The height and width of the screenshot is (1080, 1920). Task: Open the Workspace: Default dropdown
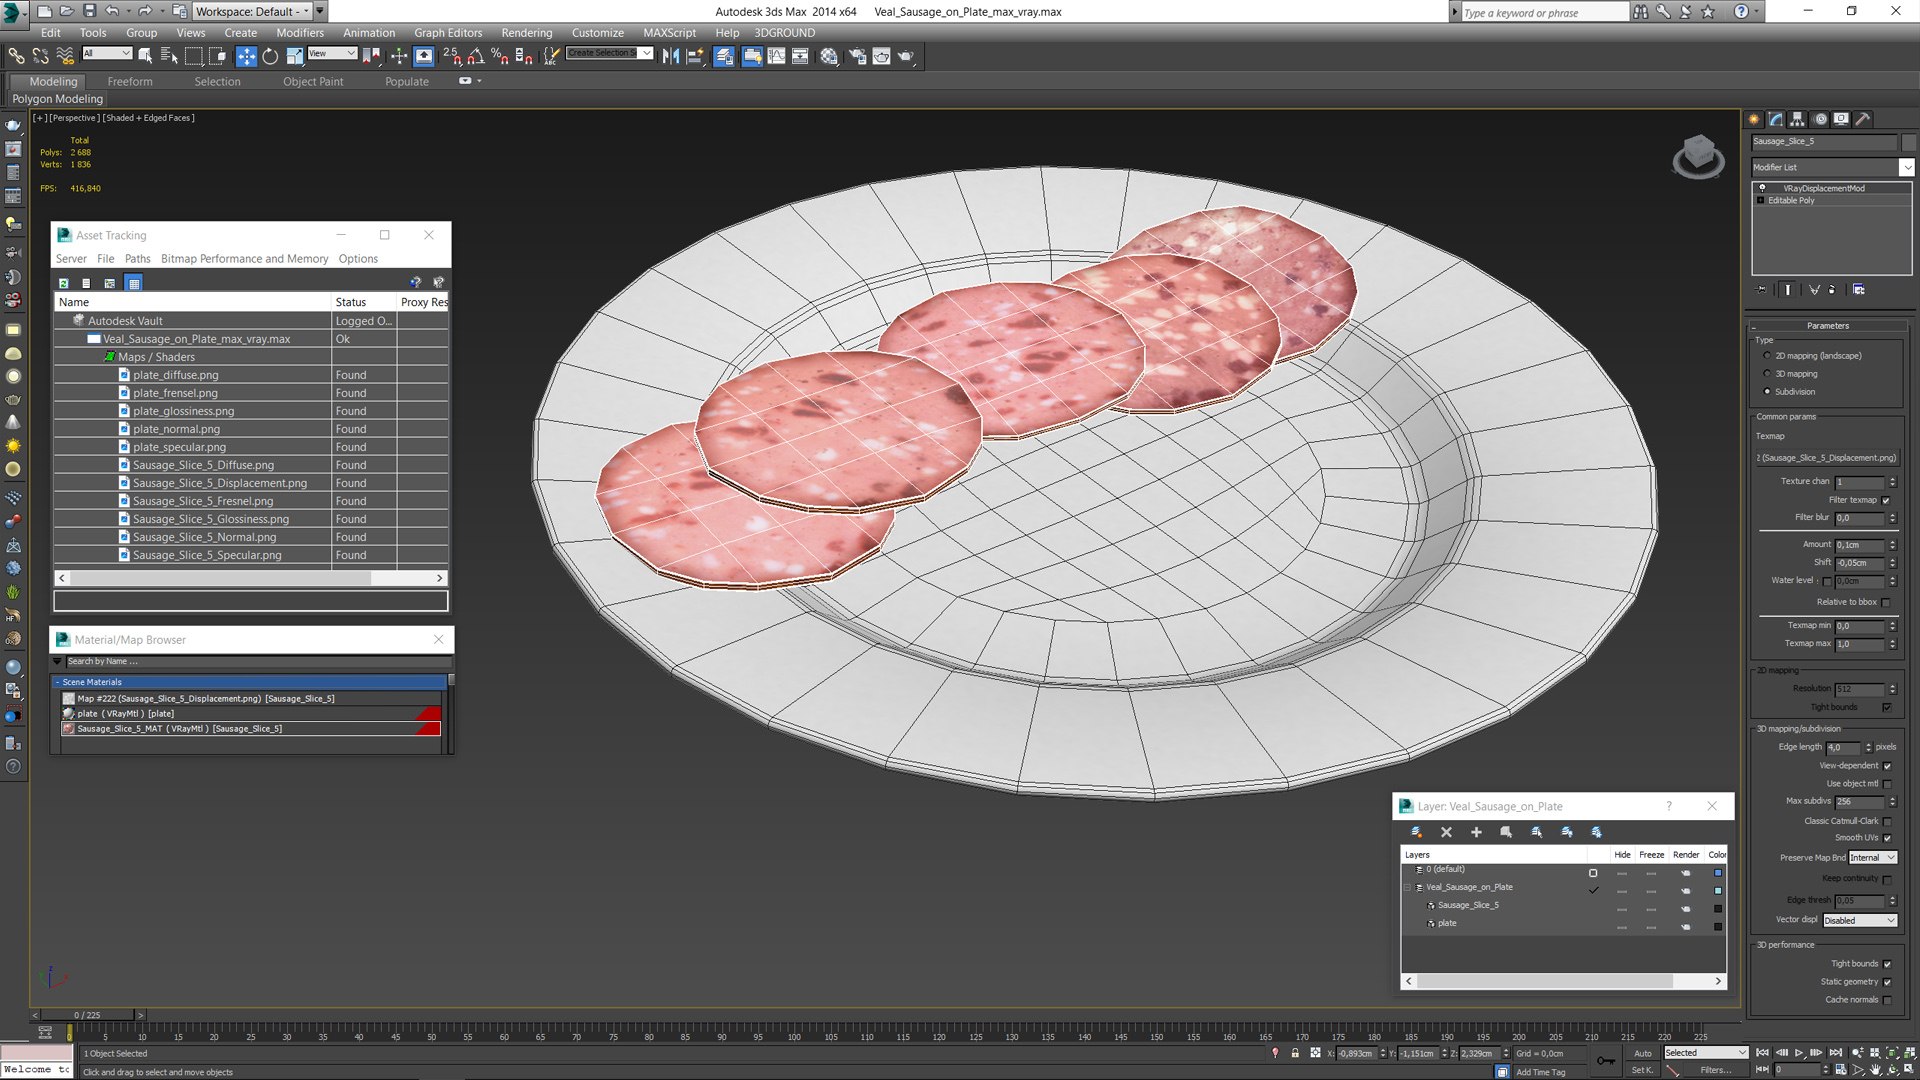(x=253, y=11)
